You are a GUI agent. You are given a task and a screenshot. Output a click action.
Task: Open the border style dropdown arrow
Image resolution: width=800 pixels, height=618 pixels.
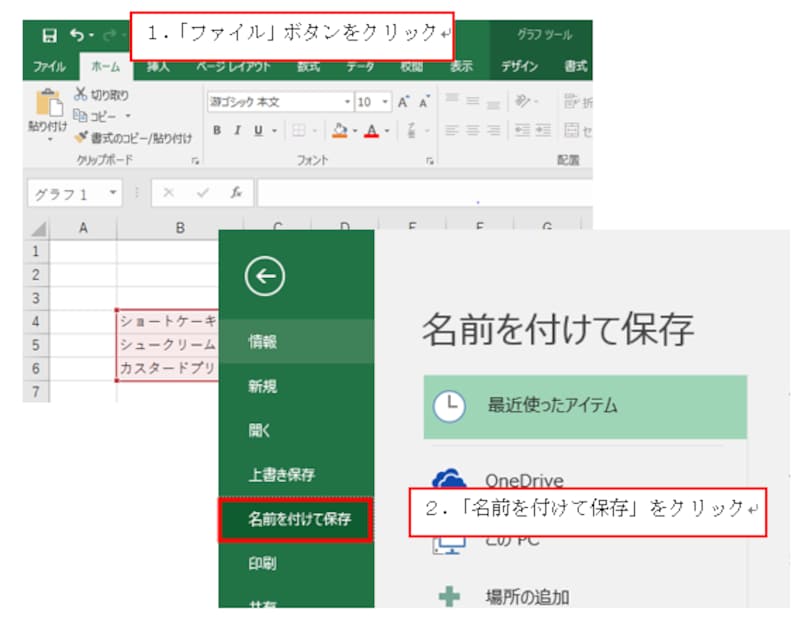tap(313, 130)
